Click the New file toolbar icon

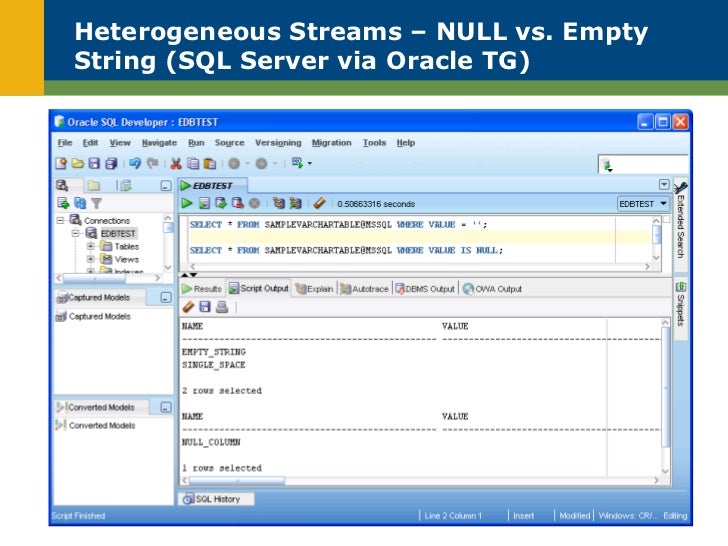click(x=61, y=163)
